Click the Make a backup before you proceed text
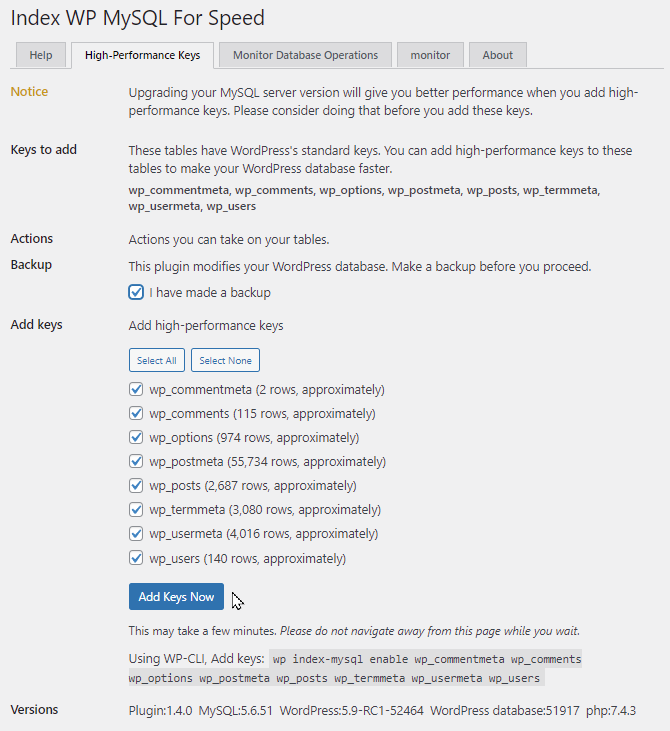Screen dimensions: 670x731 491,267
